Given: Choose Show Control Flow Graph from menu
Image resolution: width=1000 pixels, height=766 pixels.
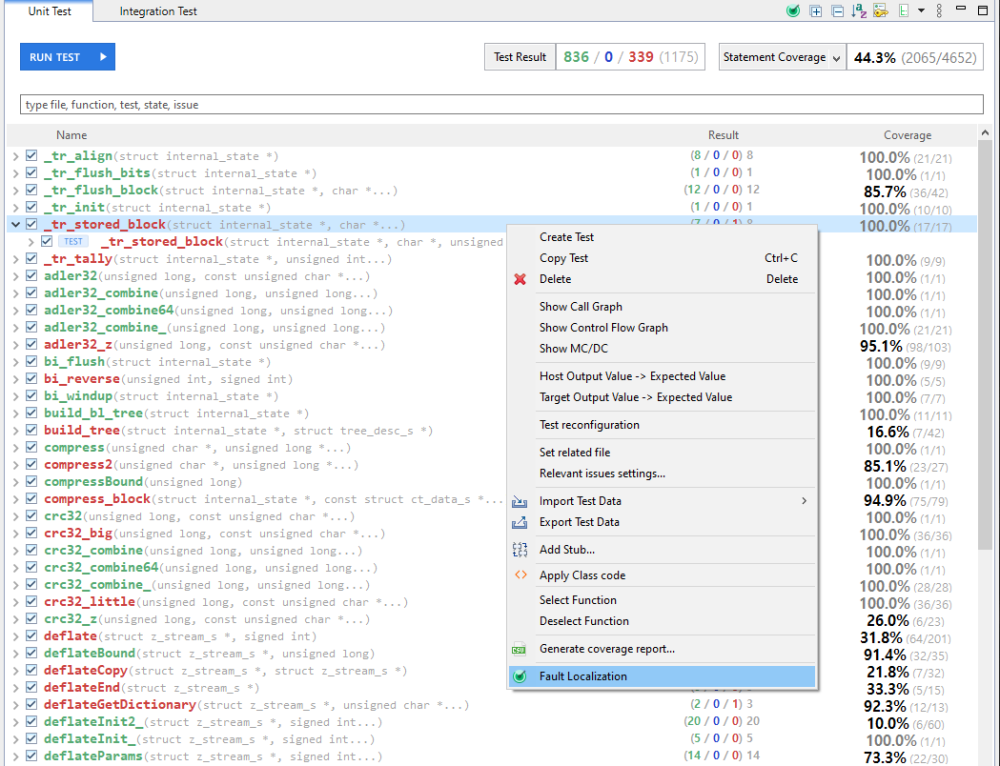Looking at the screenshot, I should pyautogui.click(x=603, y=328).
